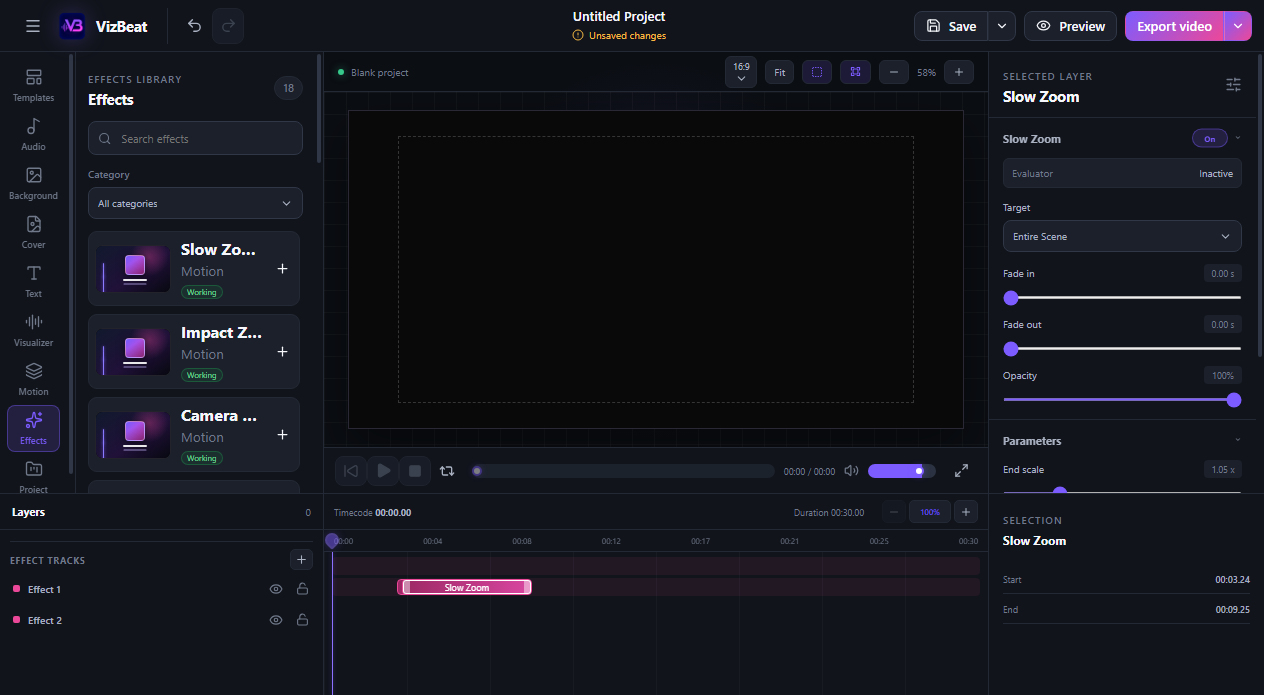
Task: Open the 16:9 aspect ratio dropdown
Action: [741, 72]
